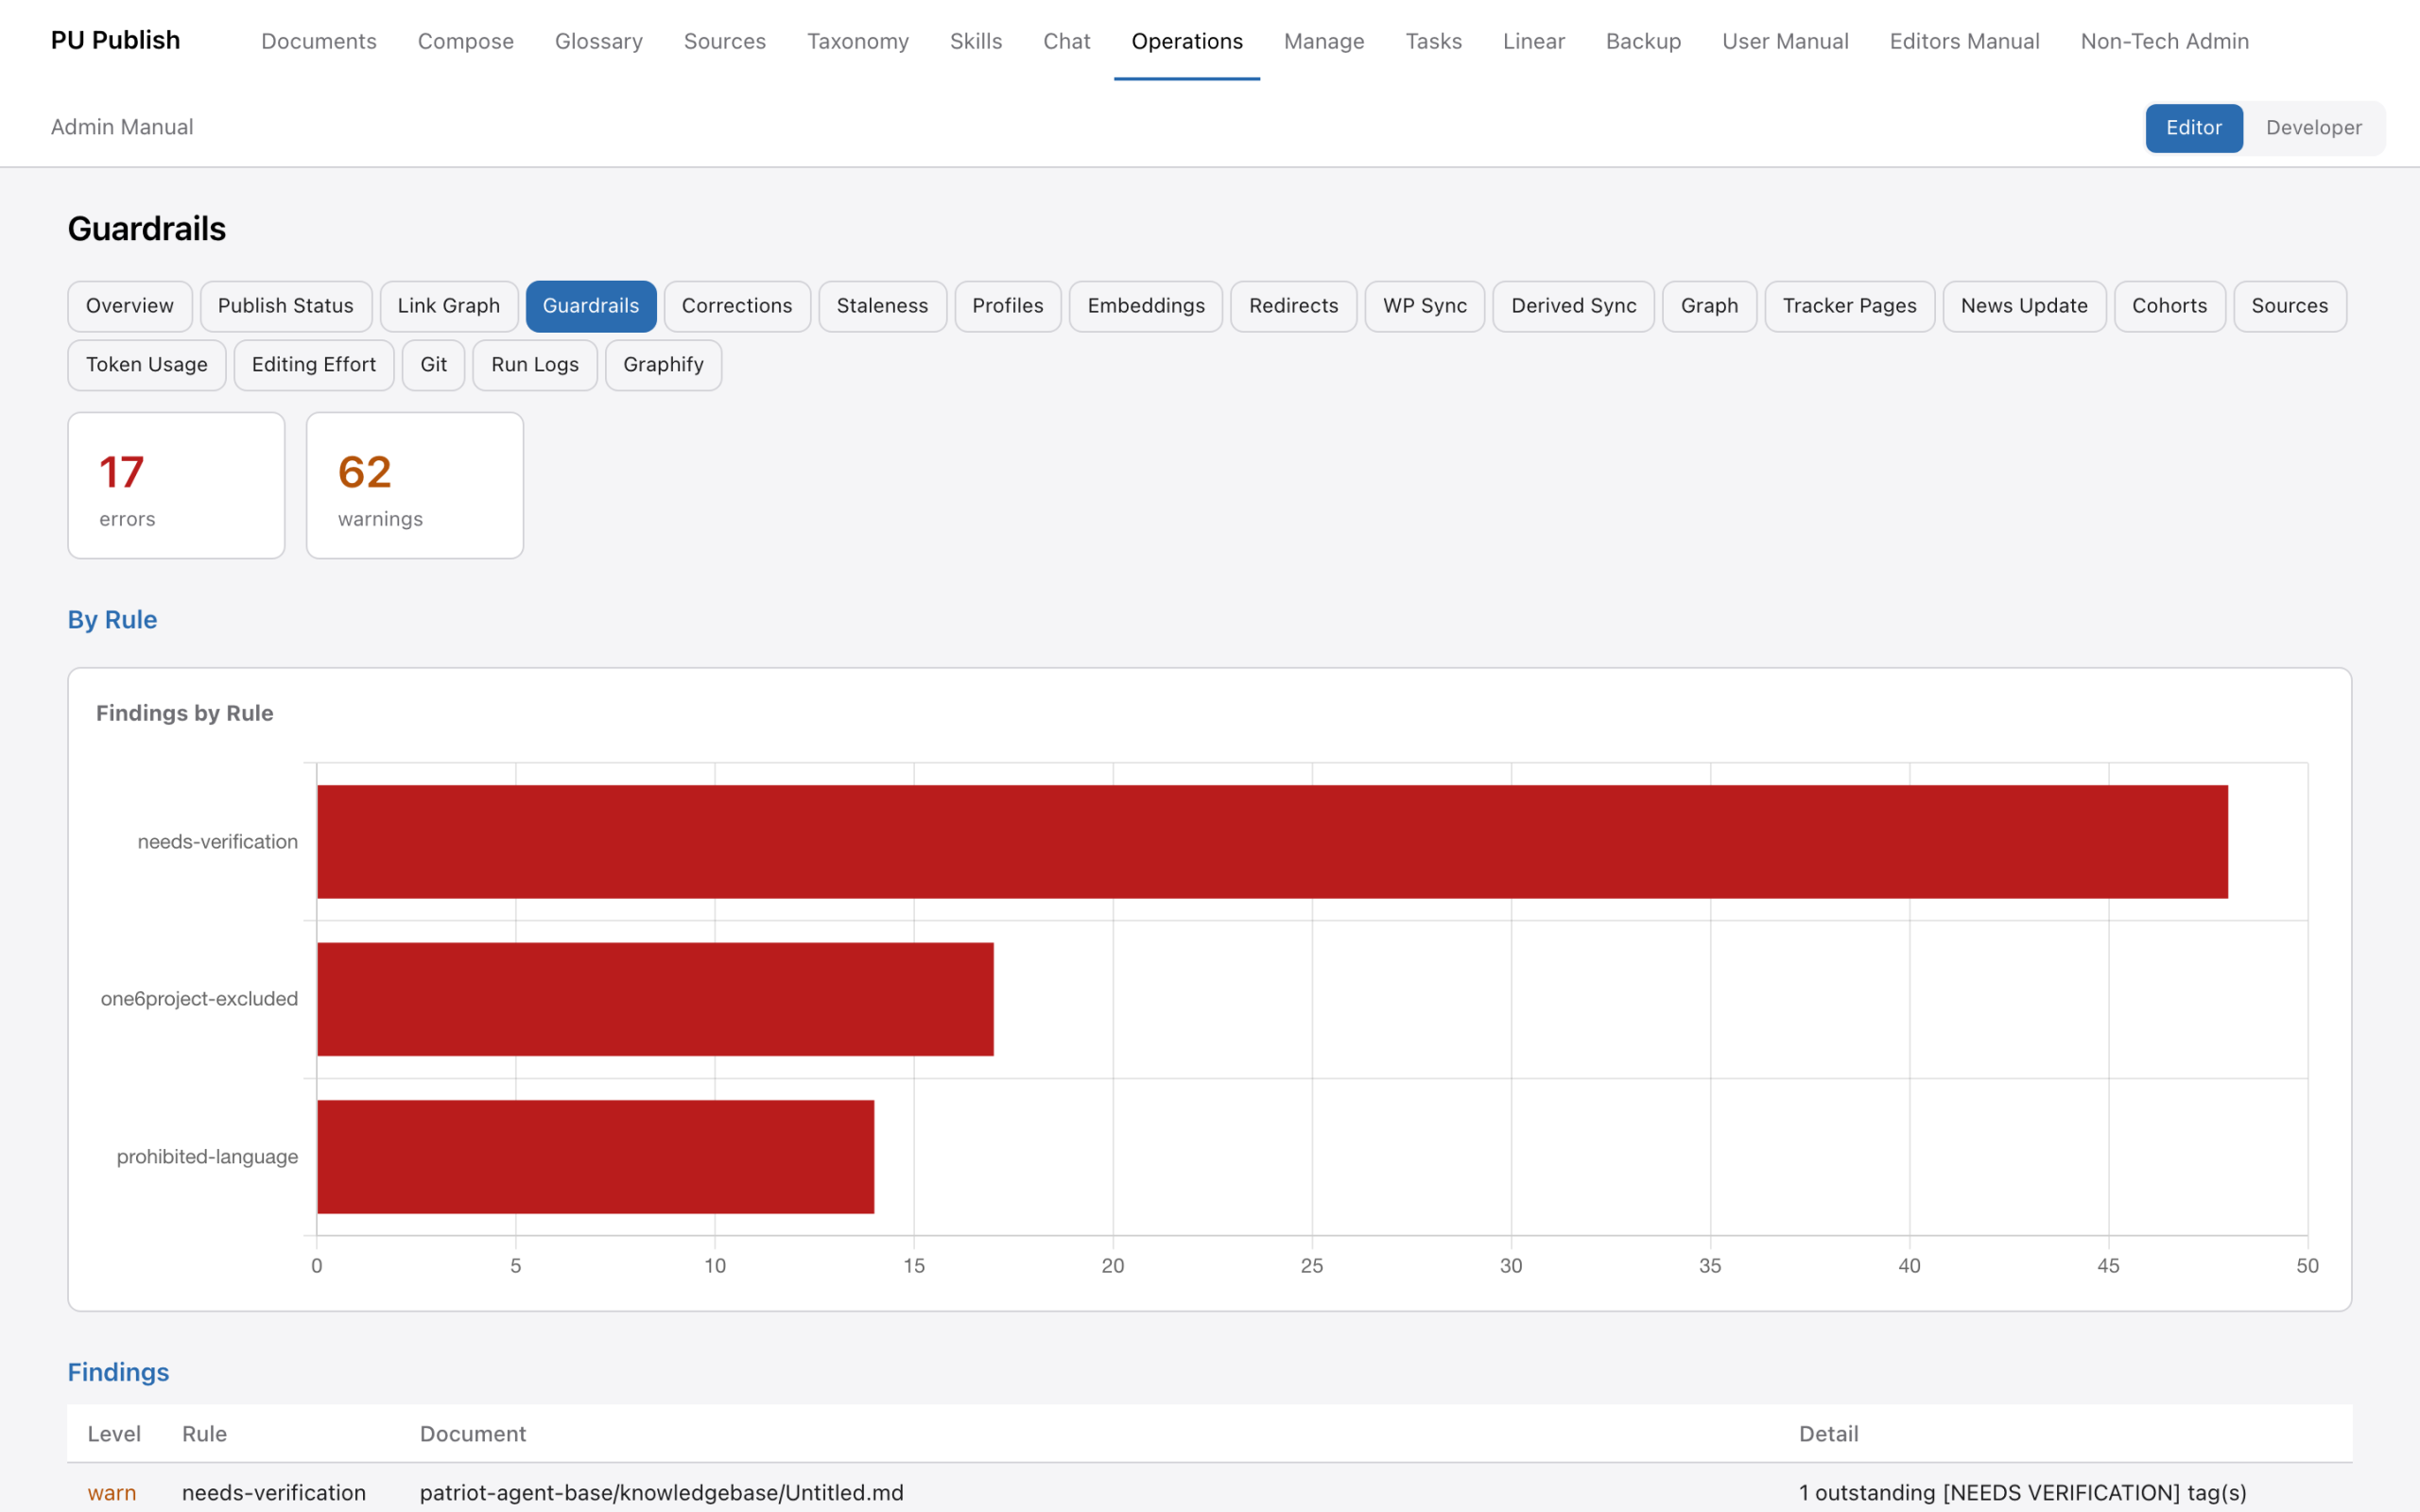Open the Chat page

(1066, 41)
